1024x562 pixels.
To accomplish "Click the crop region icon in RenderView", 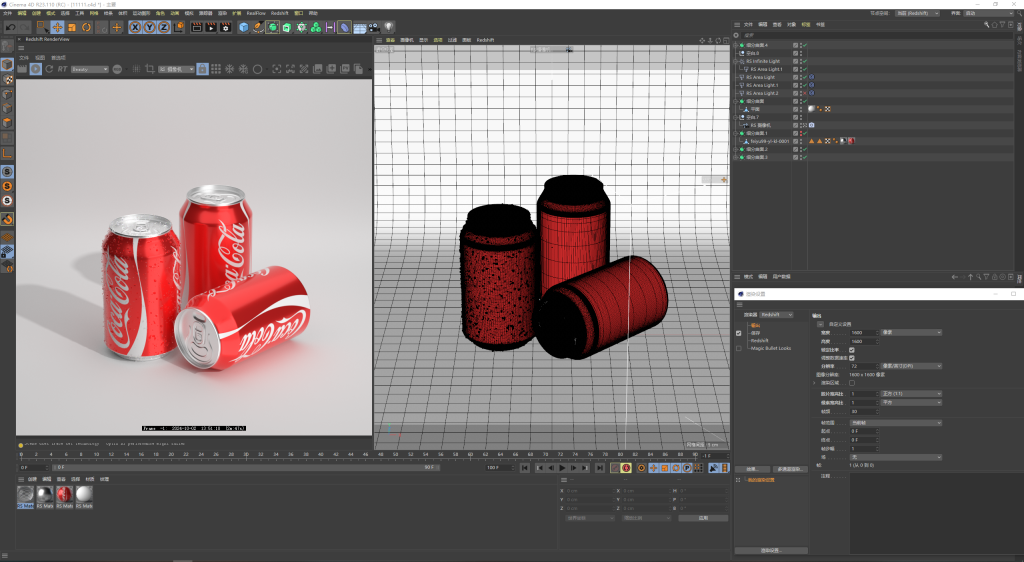I will point(150,69).
